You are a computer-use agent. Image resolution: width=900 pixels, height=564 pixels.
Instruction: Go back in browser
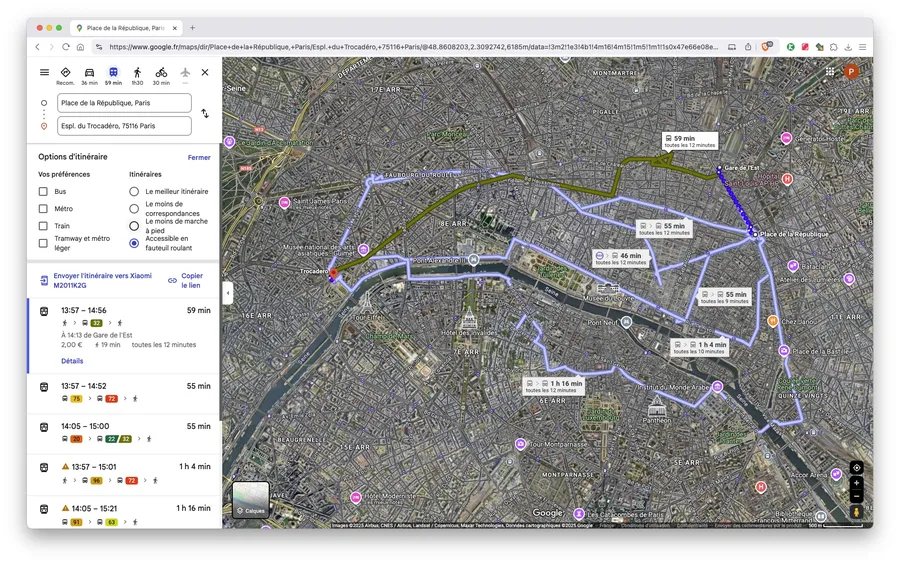point(37,47)
